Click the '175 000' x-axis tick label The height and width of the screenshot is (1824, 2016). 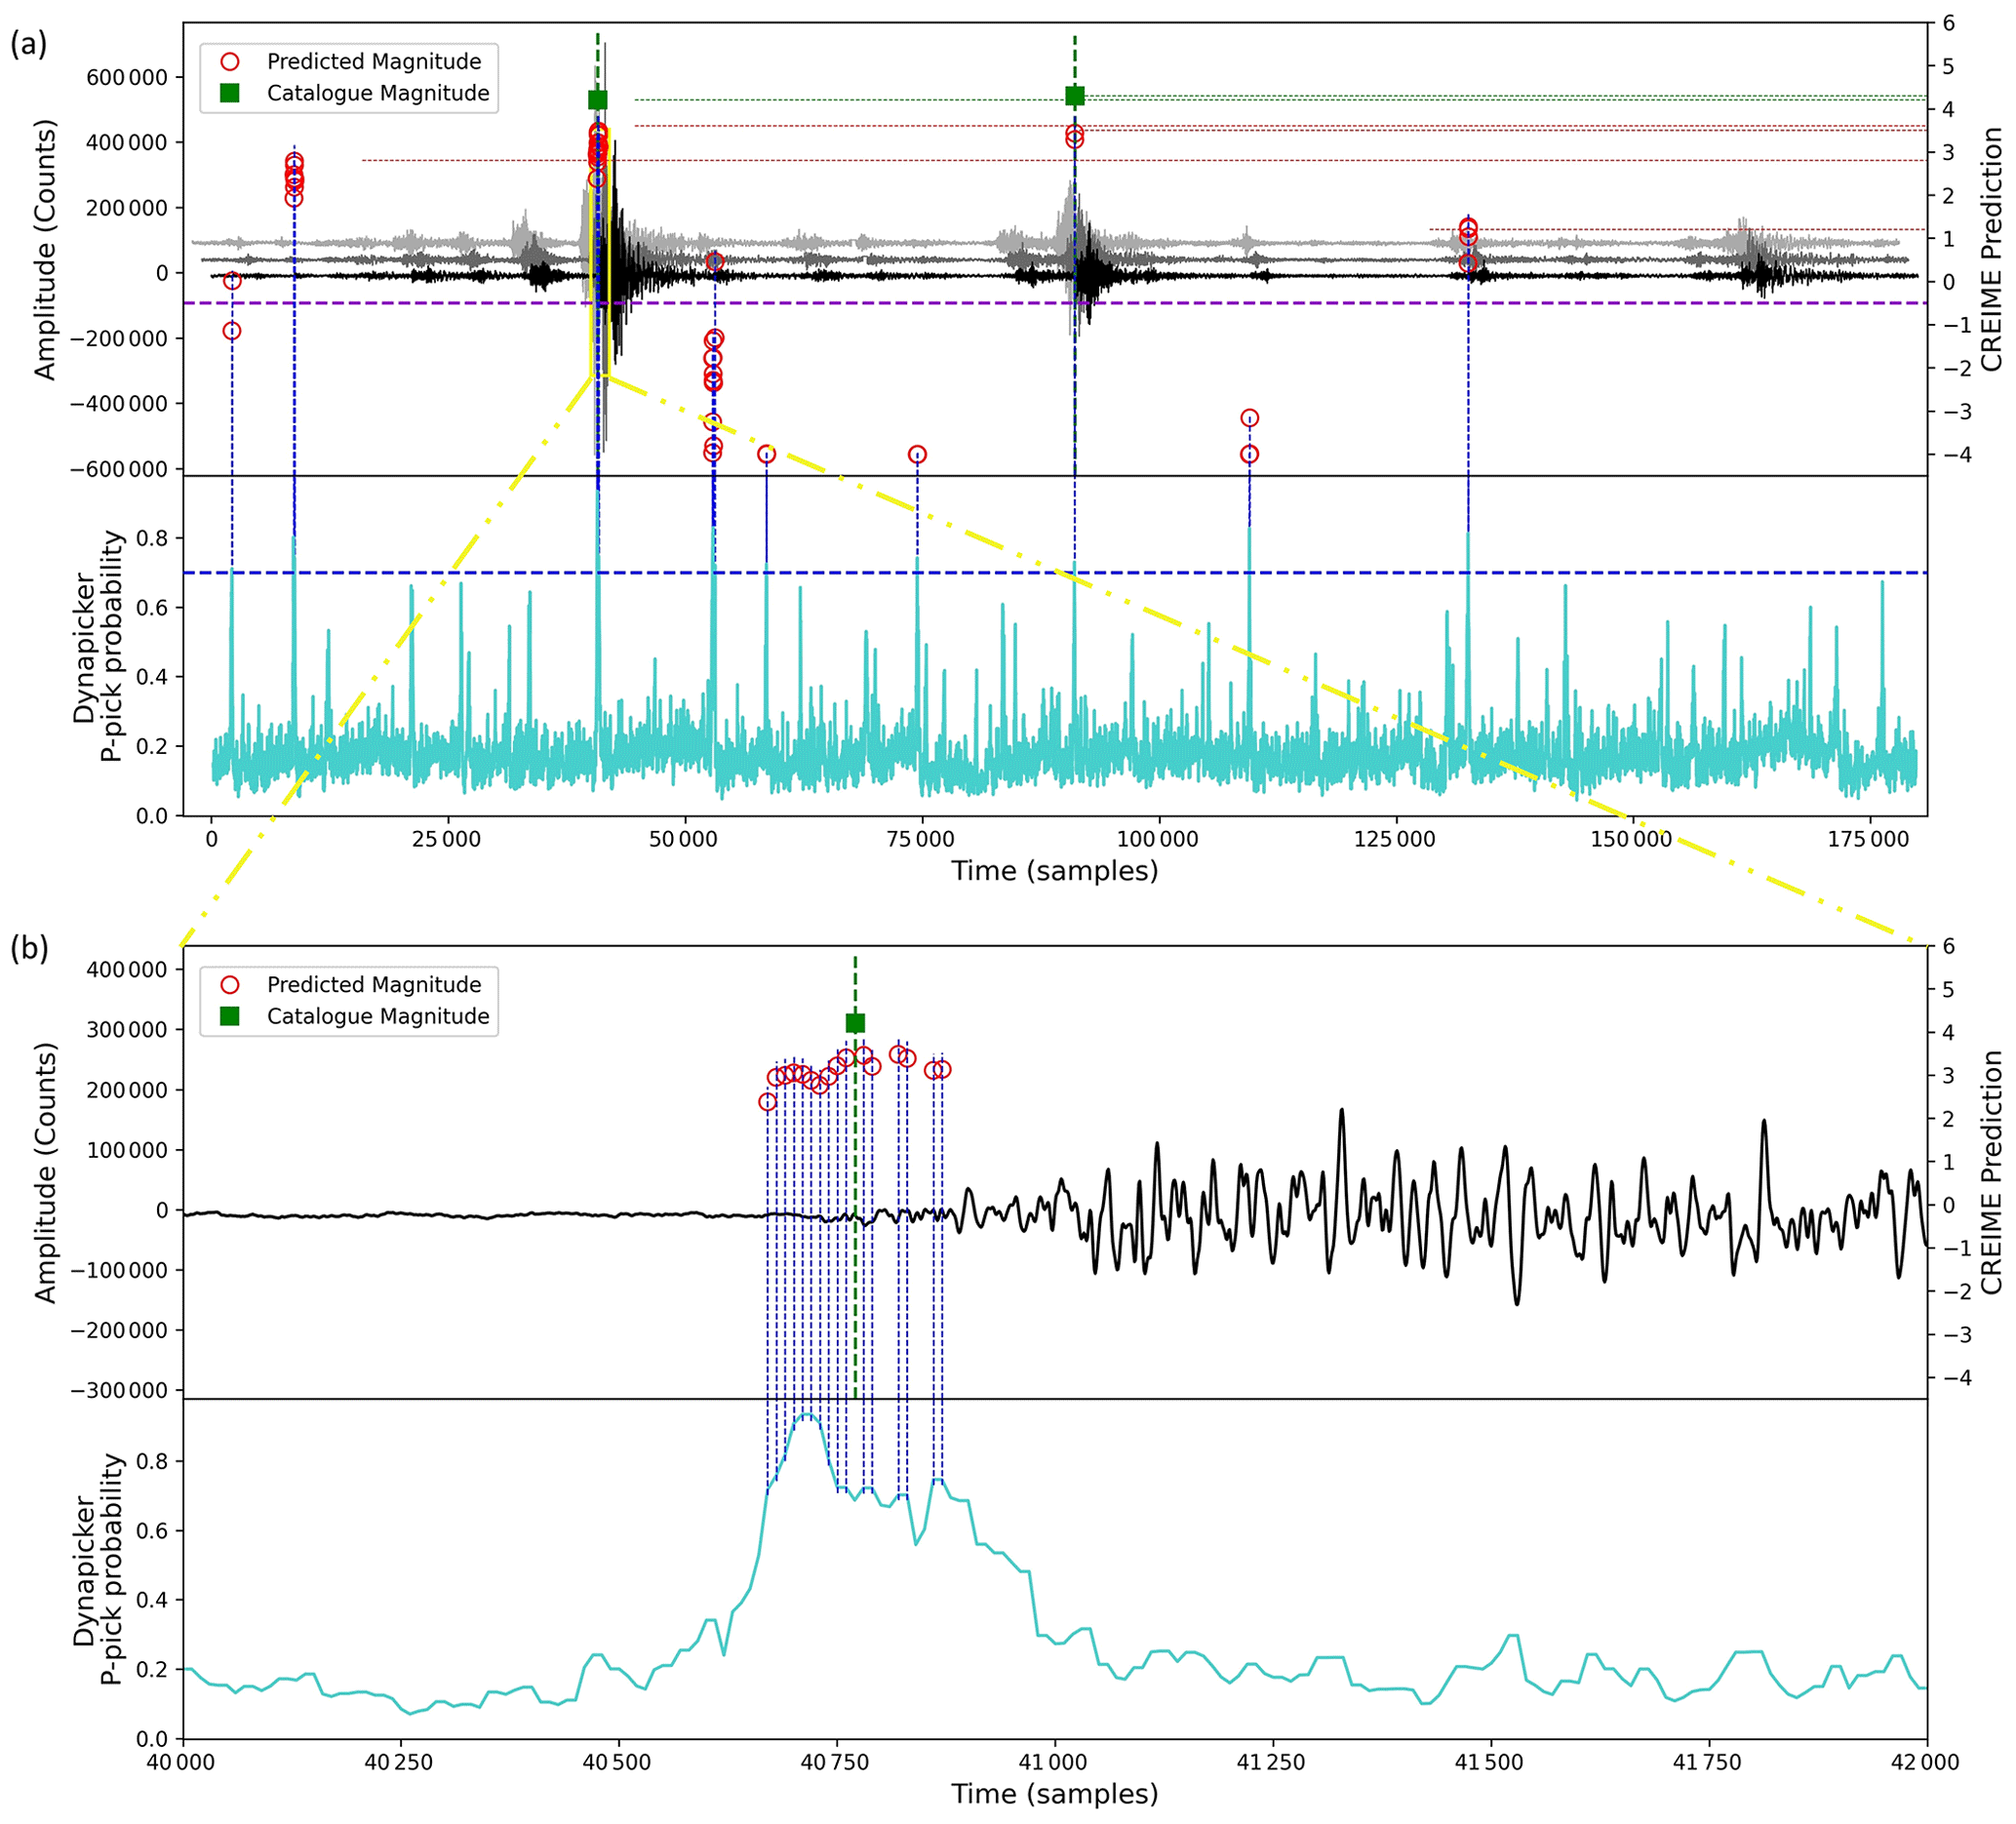tap(1868, 840)
